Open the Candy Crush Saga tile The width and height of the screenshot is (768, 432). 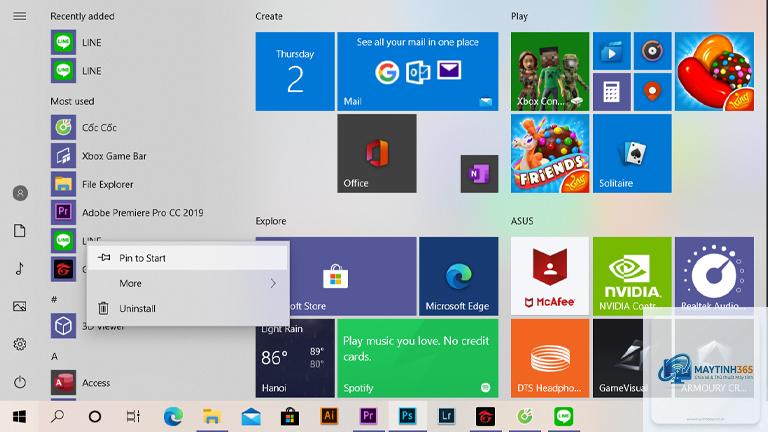point(715,72)
